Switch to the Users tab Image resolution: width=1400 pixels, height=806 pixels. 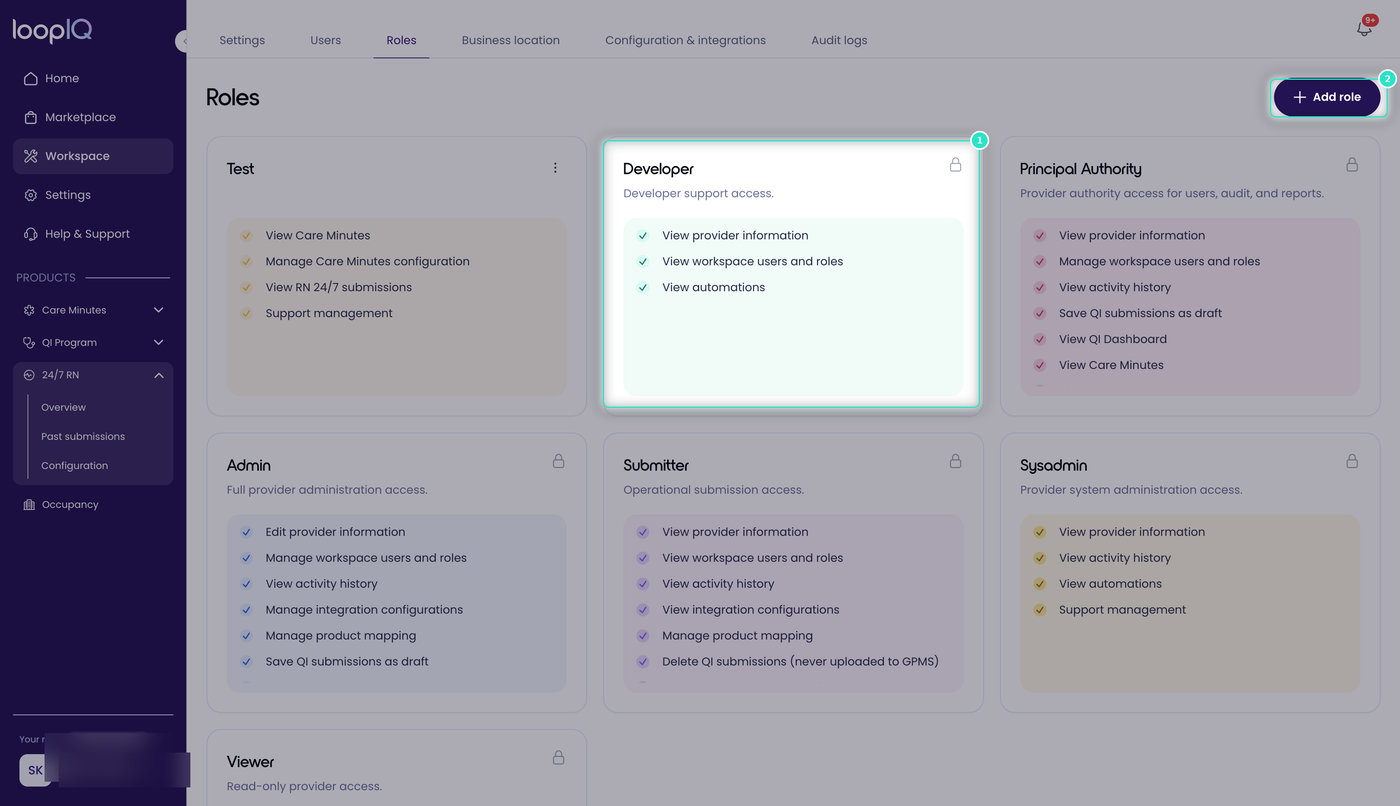coord(326,40)
